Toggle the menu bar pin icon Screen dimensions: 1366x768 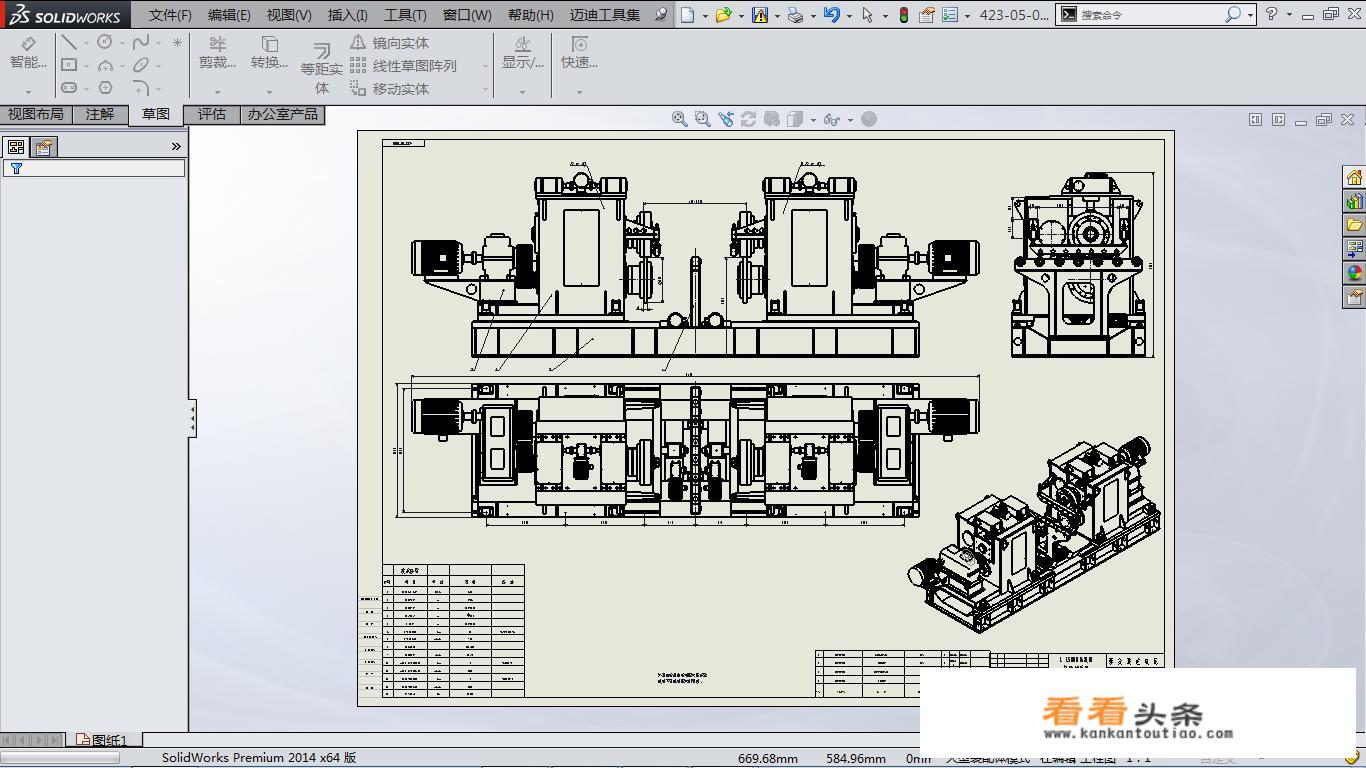[660, 15]
